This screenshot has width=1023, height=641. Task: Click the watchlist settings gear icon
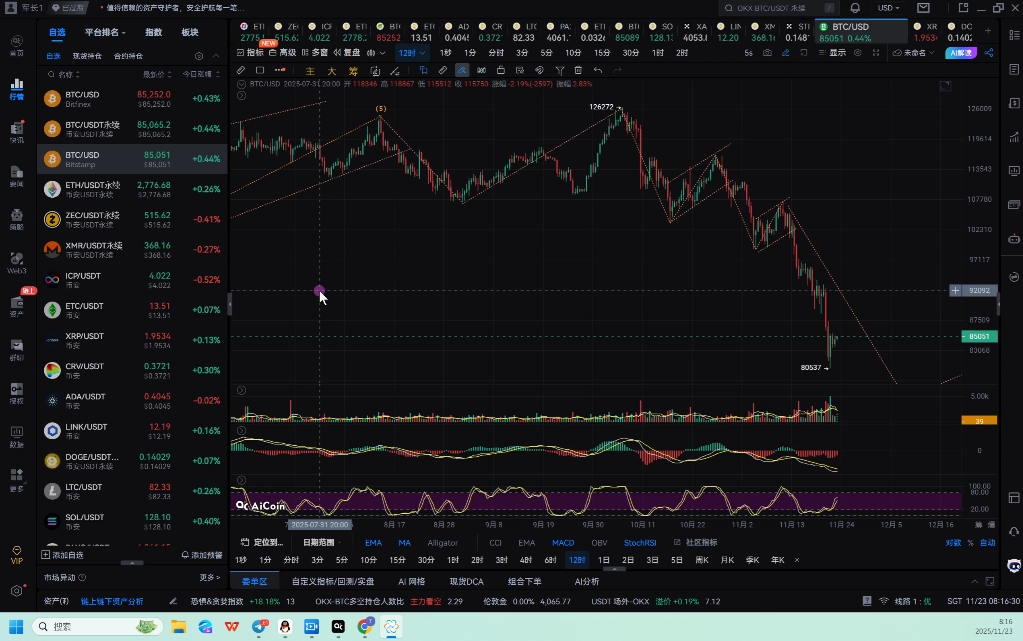(x=200, y=56)
